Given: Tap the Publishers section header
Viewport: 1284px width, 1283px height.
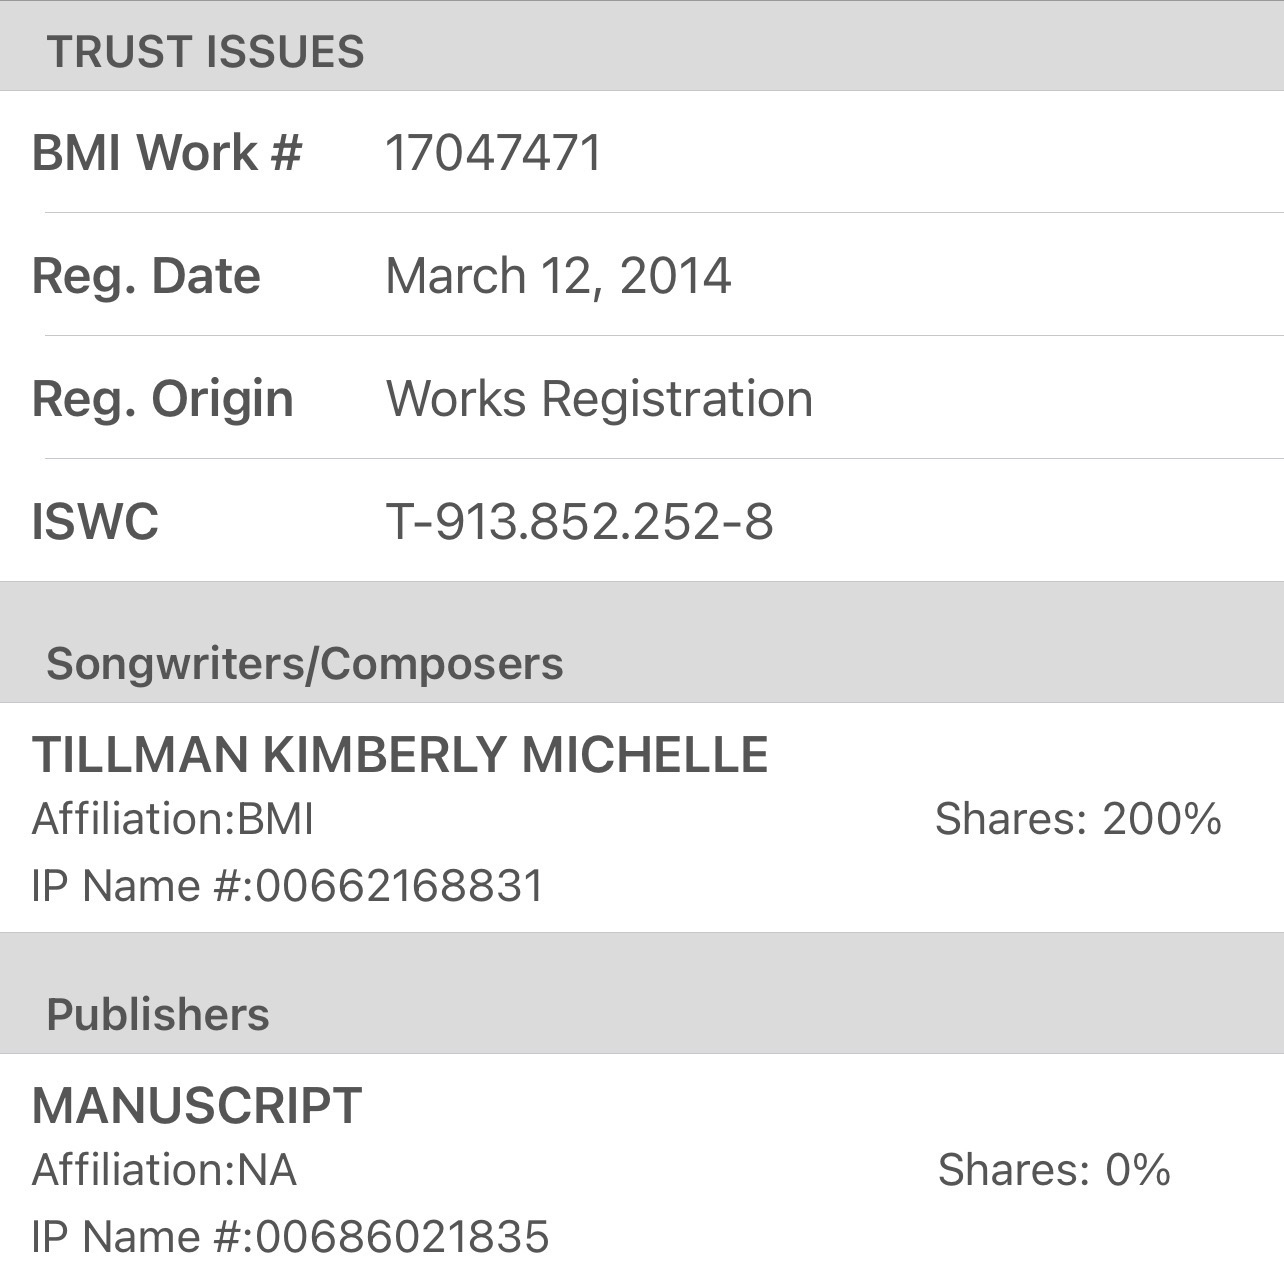Looking at the screenshot, I should click(158, 1015).
